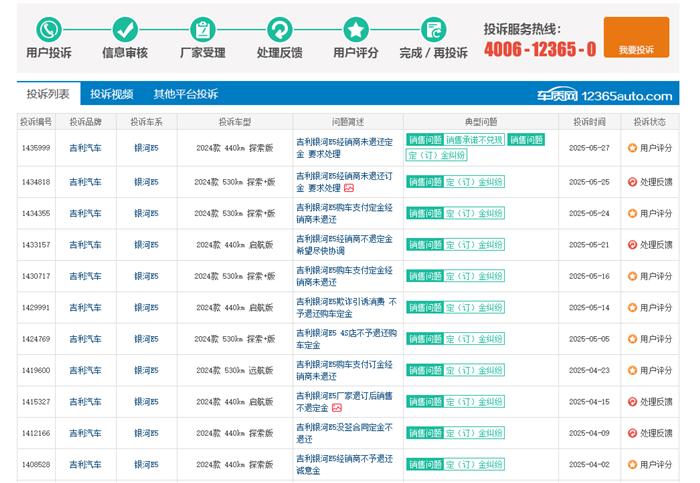Click 用户评分 status icon for complaint 1429991
This screenshot has height=483, width=700.
(632, 308)
